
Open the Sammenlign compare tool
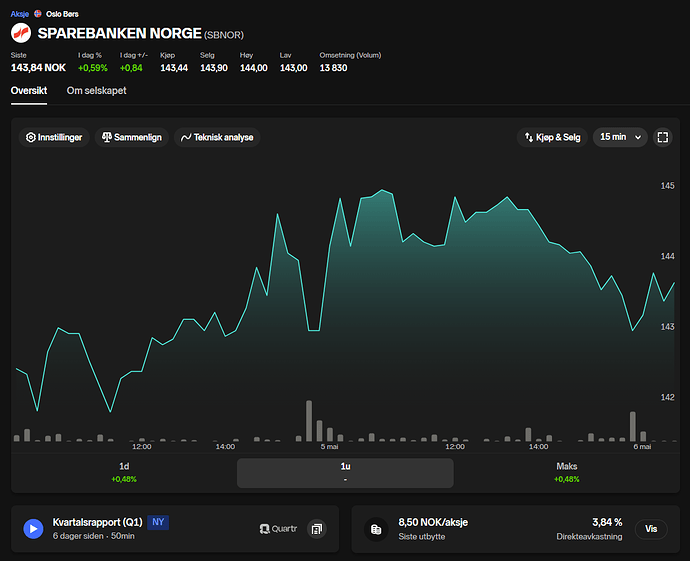pyautogui.click(x=132, y=137)
